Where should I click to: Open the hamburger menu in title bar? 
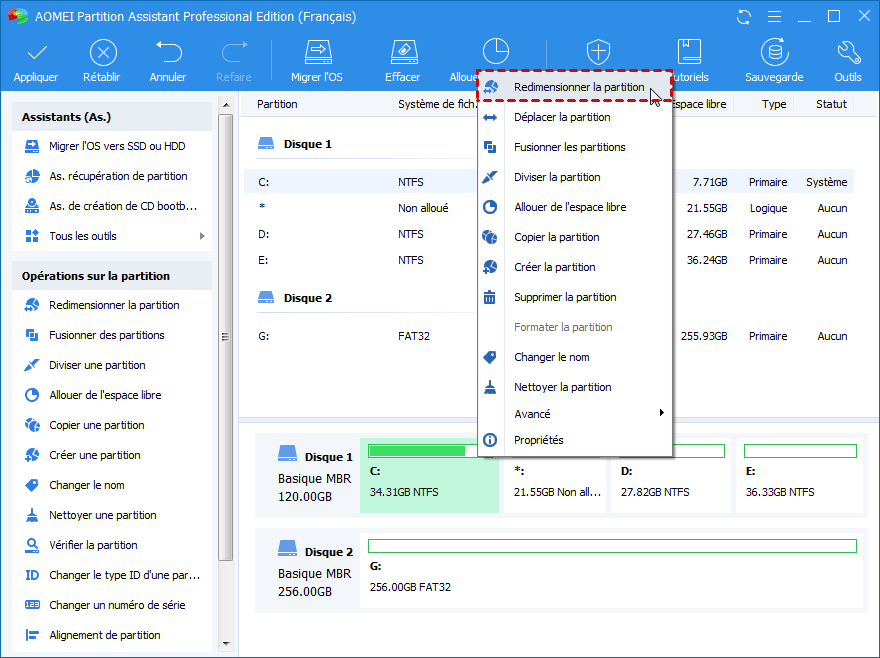(x=772, y=17)
